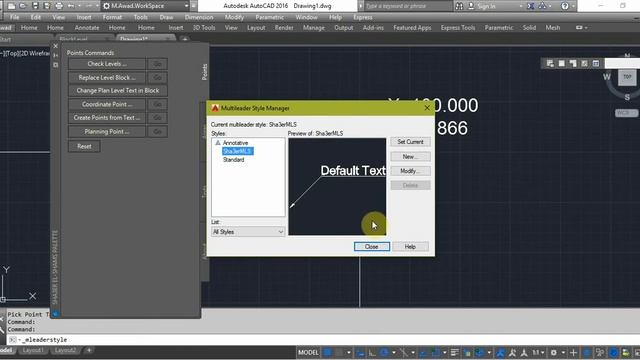Click the workspace switching gear in status bar
640x360 pixels.
(554, 352)
